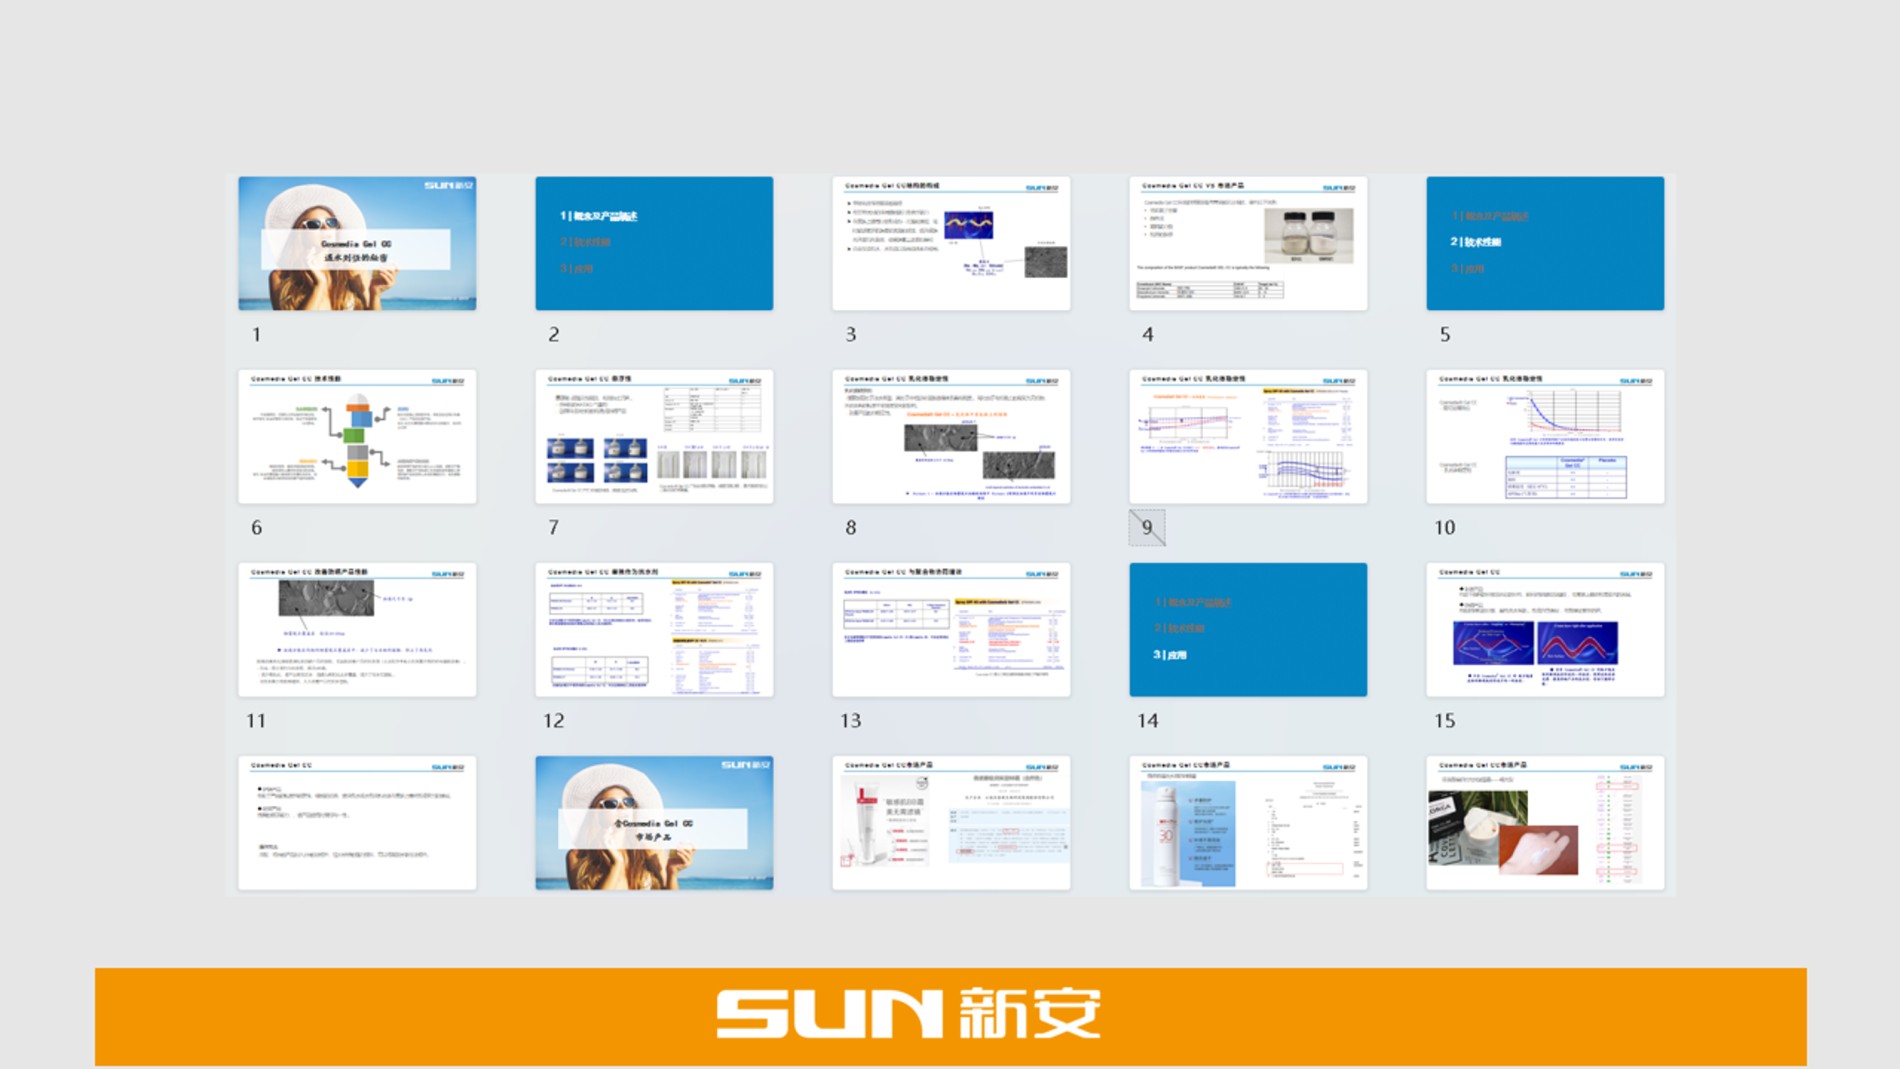1900x1069 pixels.
Task: Click slide 8 thumbnail with microscope images
Action: (x=951, y=436)
